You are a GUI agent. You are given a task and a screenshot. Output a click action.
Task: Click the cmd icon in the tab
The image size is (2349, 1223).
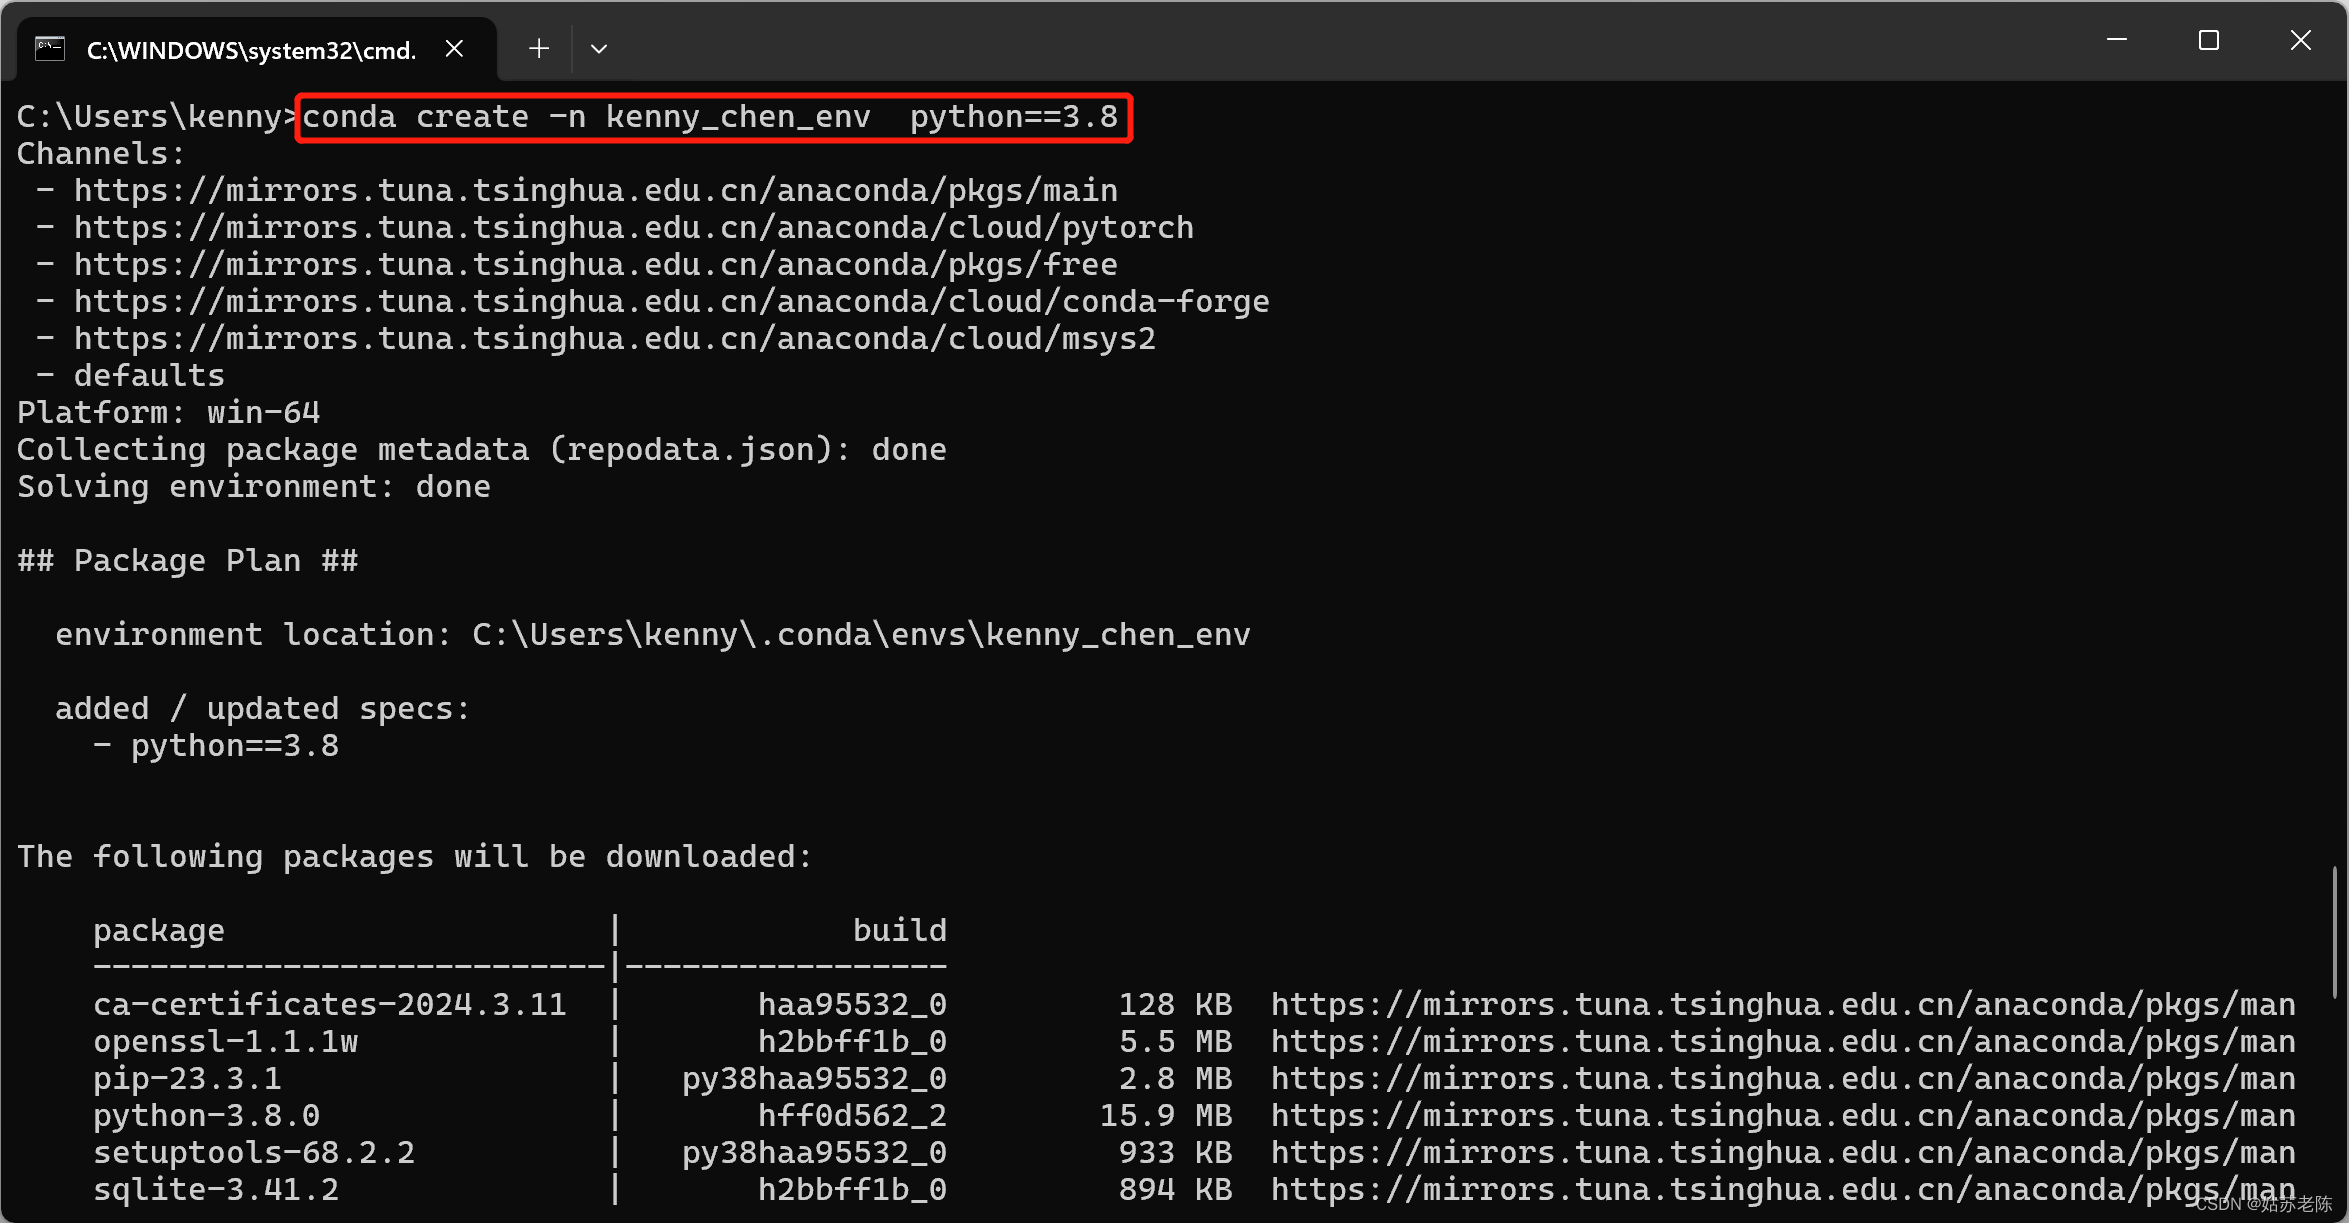tap(50, 49)
